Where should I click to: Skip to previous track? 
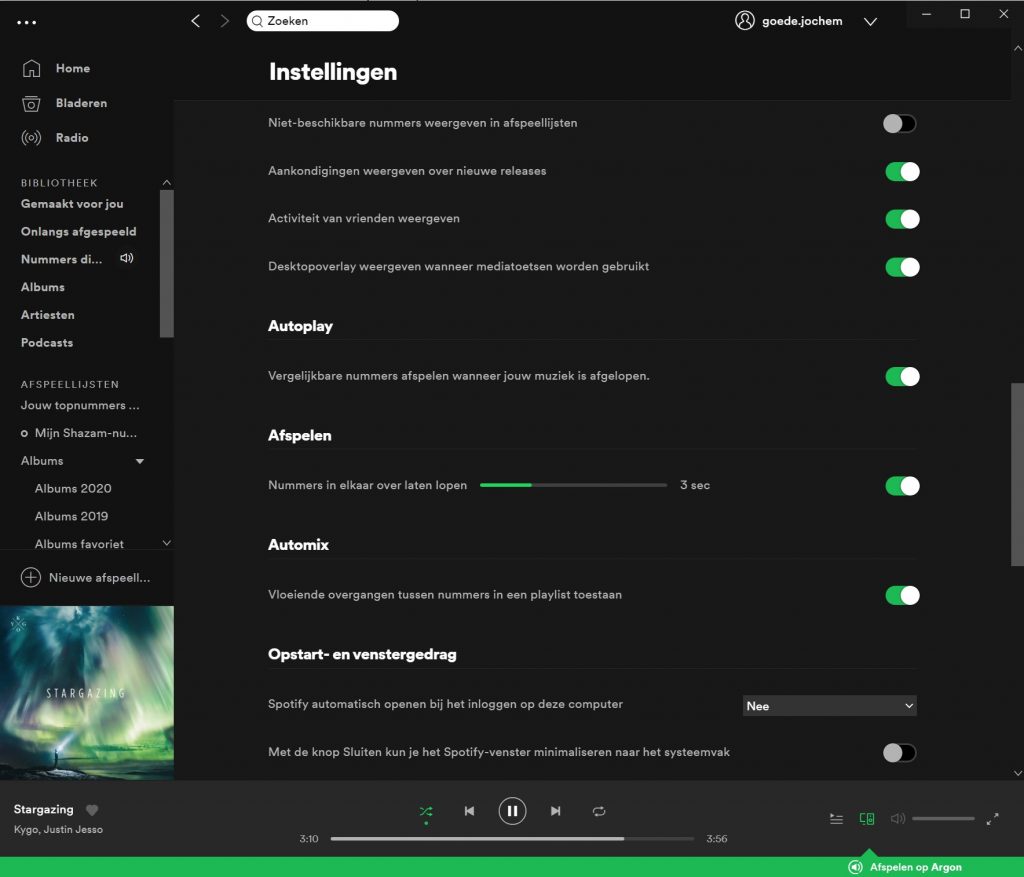tap(469, 811)
